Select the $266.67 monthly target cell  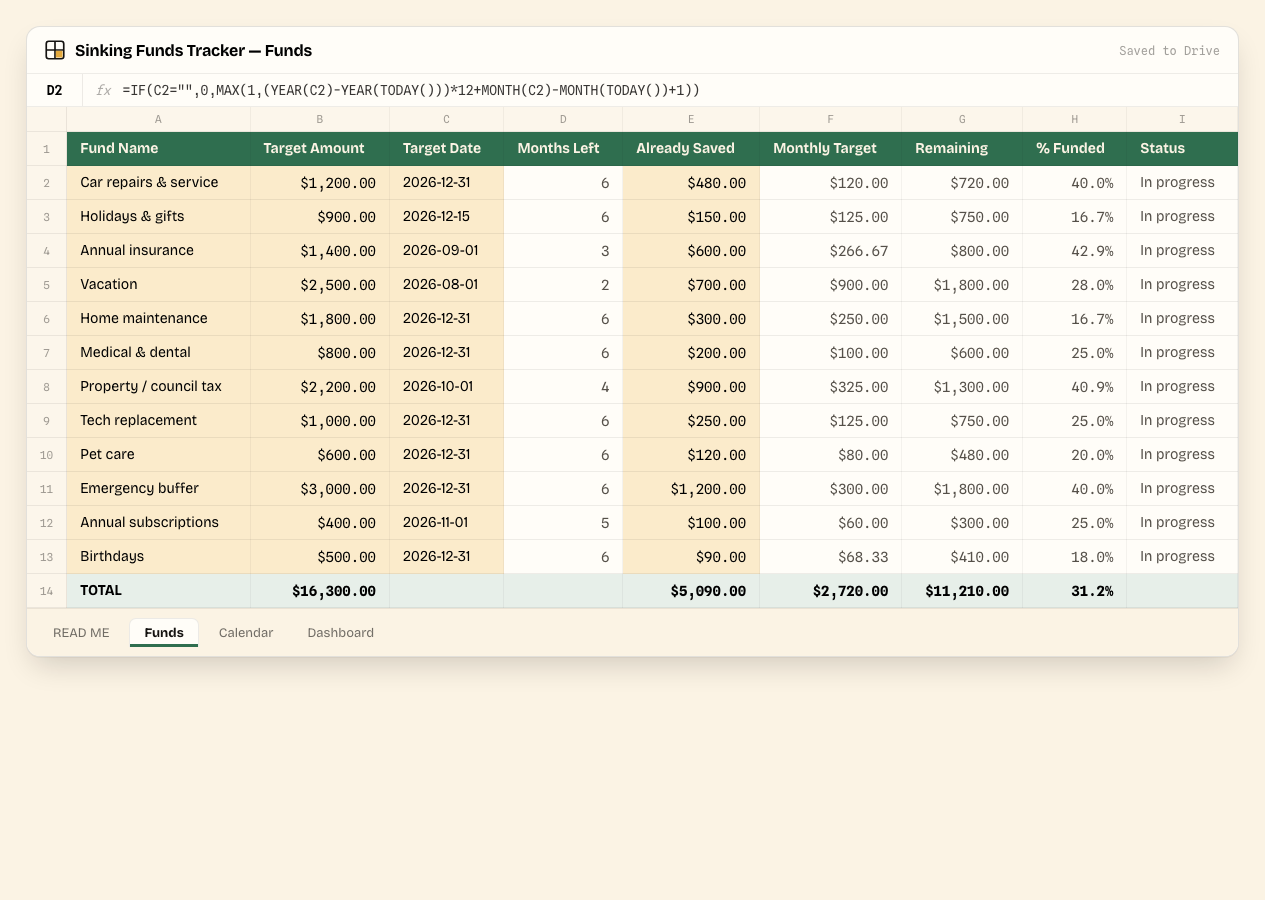tap(831, 251)
